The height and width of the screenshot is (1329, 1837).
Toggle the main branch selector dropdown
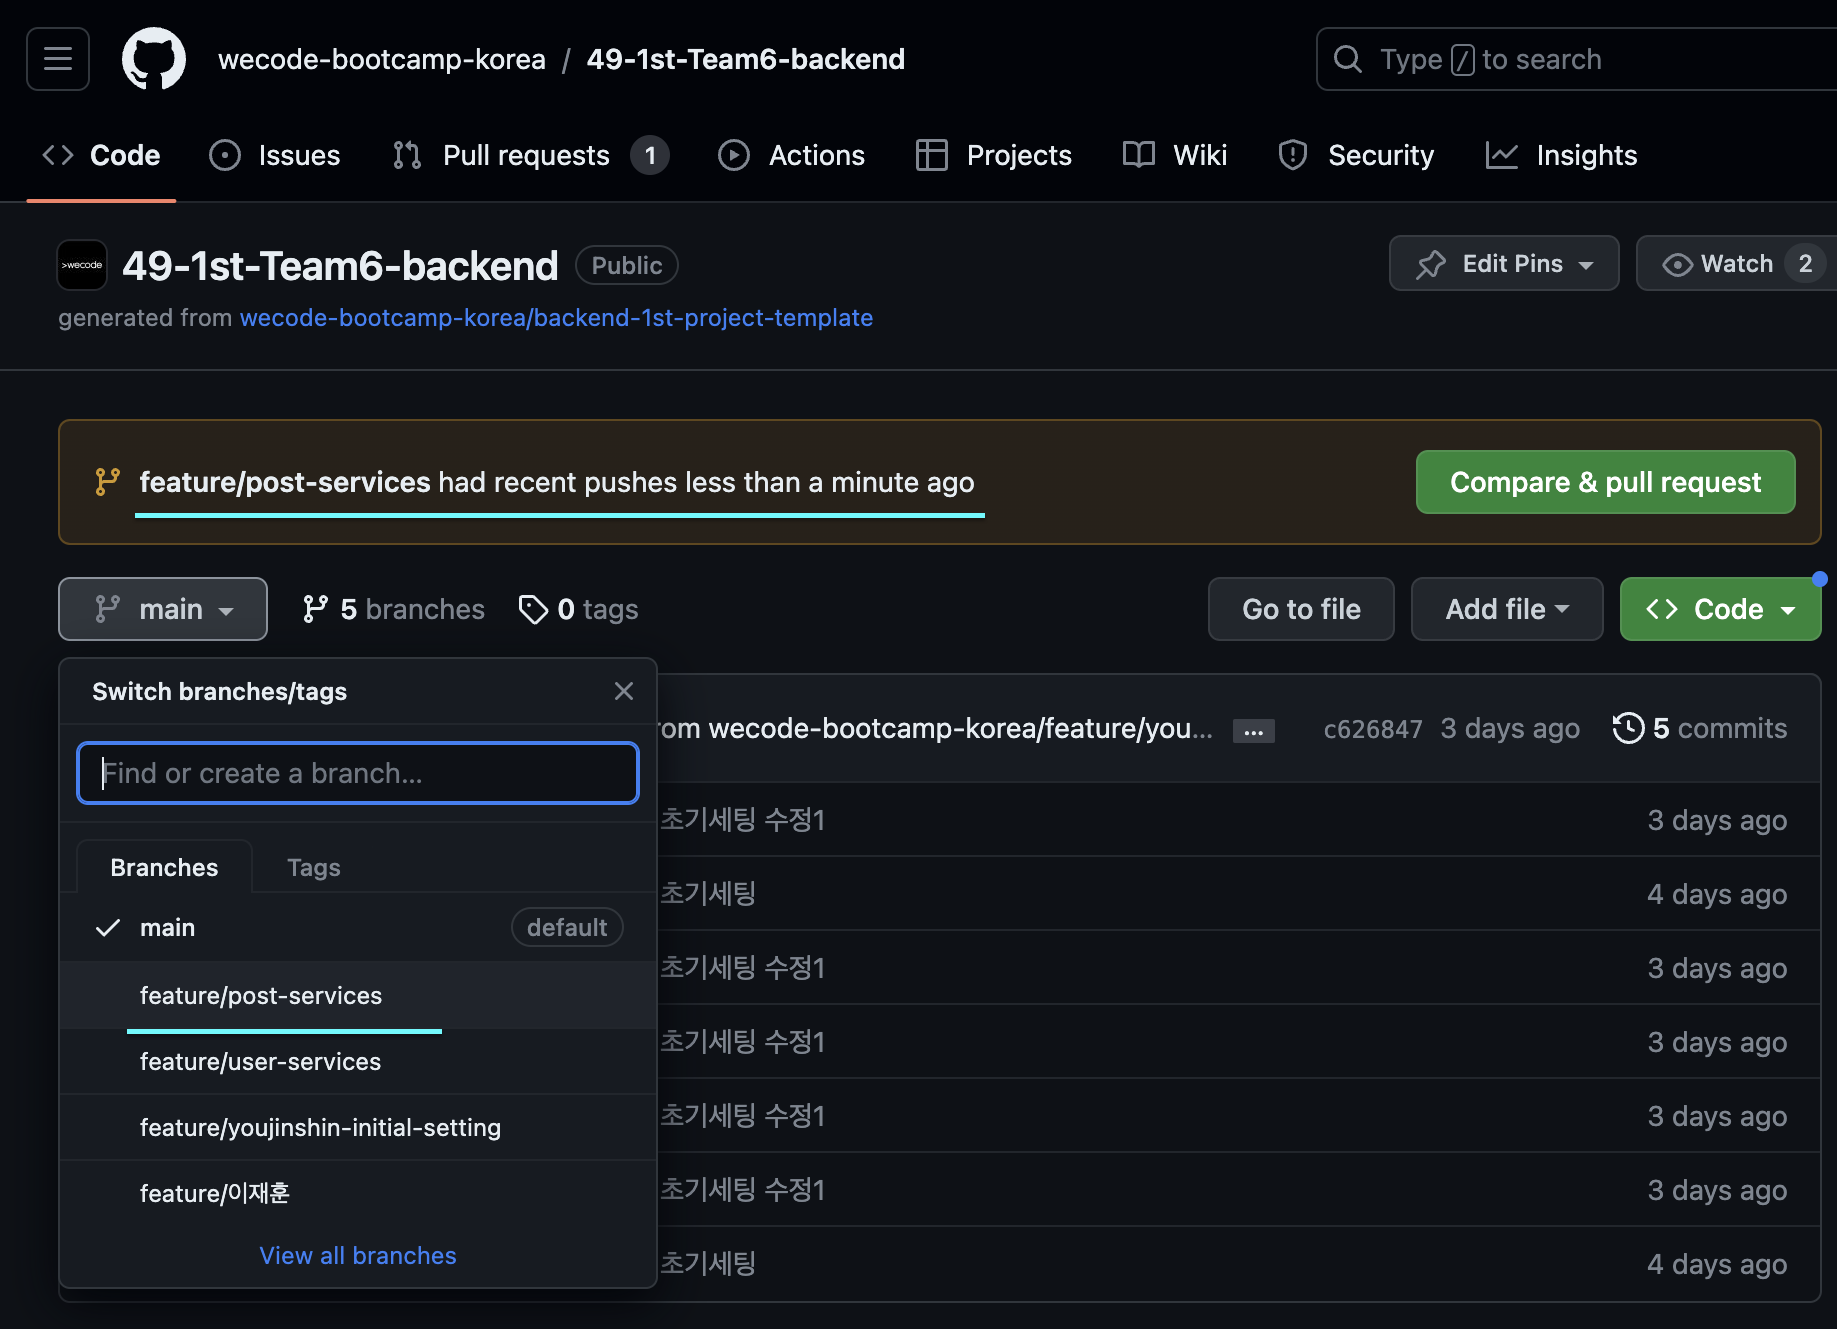163,609
